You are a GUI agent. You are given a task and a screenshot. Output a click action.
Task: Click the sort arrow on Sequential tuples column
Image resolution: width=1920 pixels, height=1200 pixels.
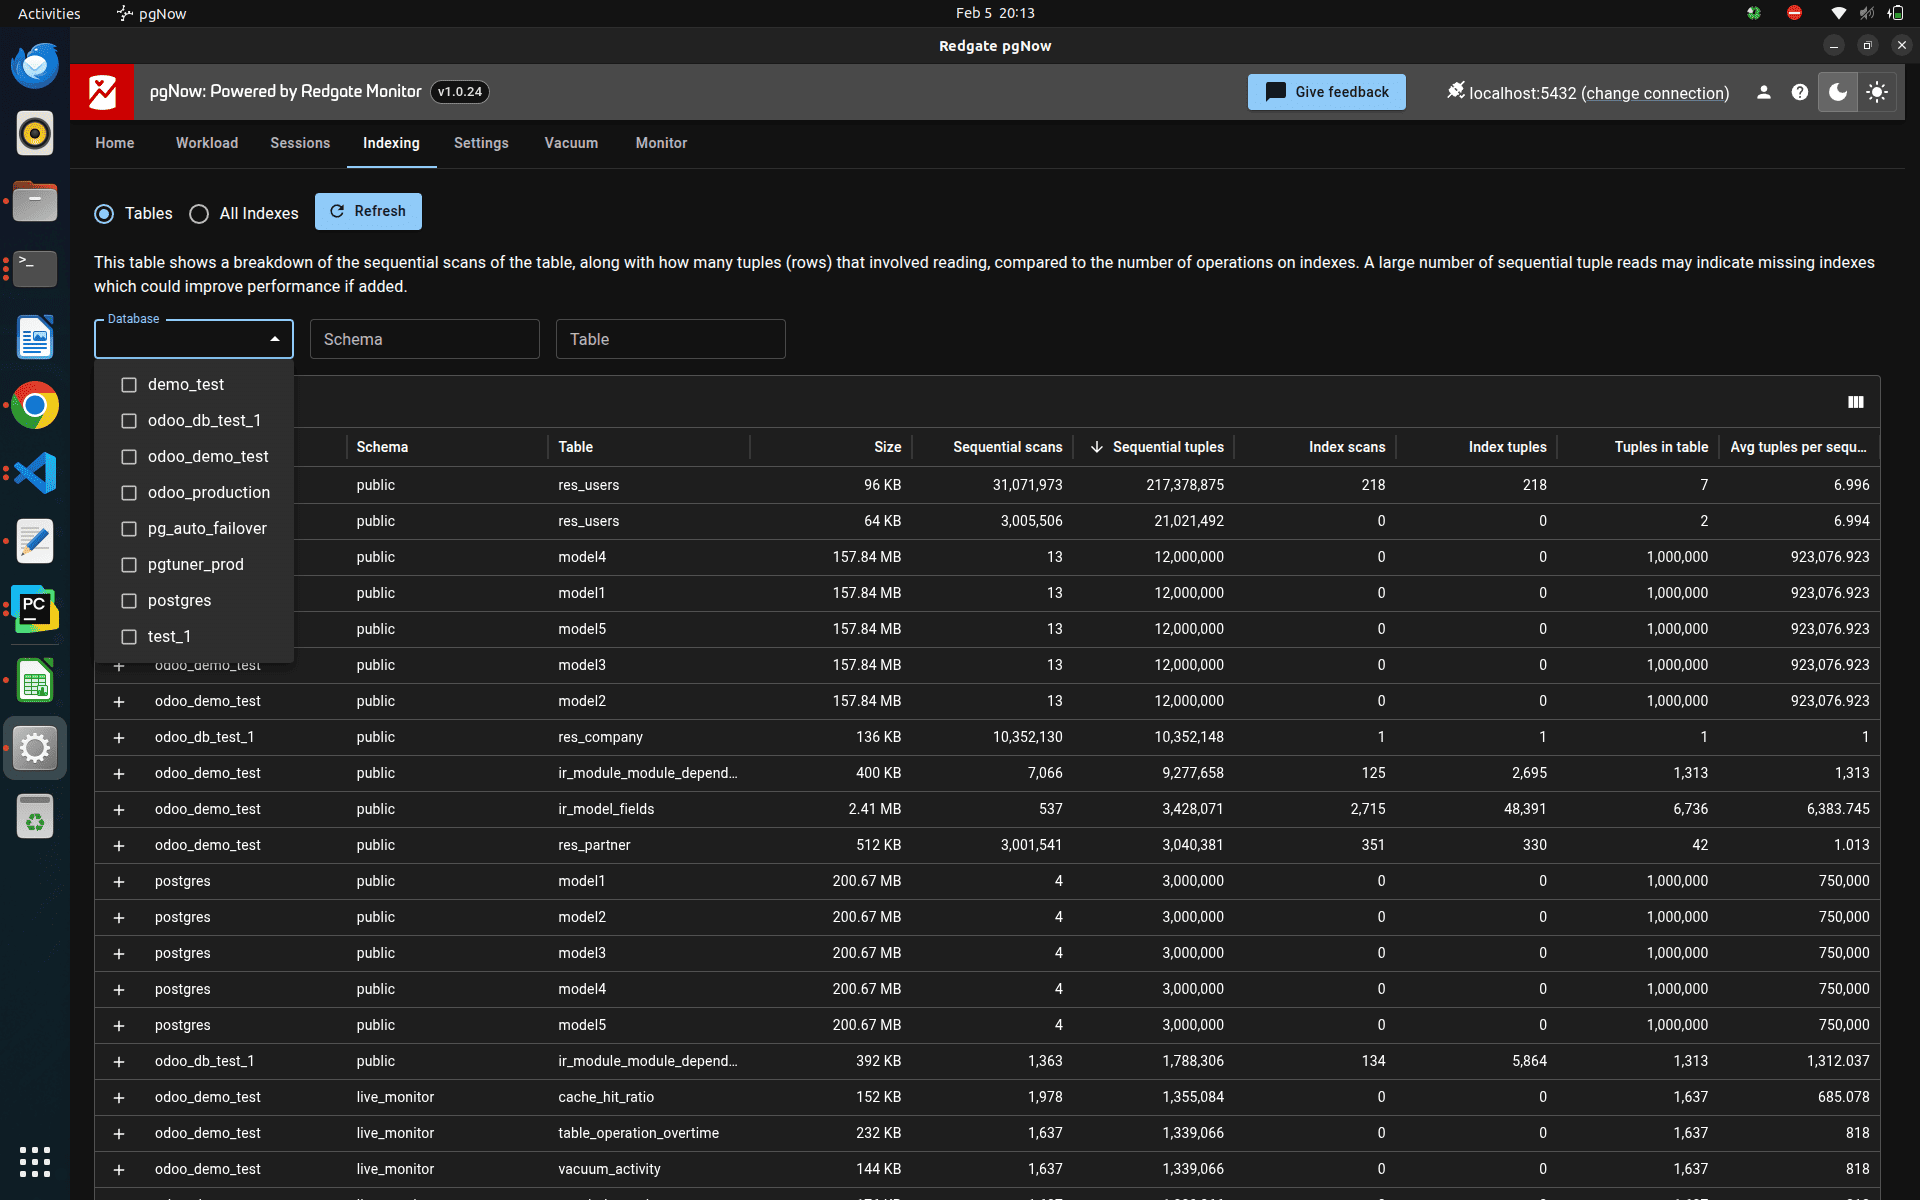click(x=1096, y=447)
